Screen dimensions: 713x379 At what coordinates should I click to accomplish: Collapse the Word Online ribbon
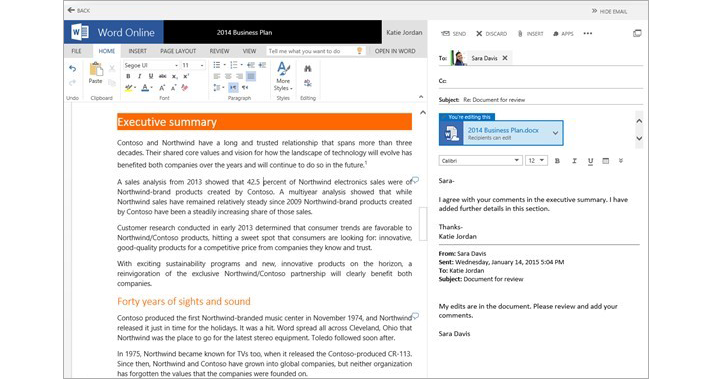pyautogui.click(x=421, y=97)
